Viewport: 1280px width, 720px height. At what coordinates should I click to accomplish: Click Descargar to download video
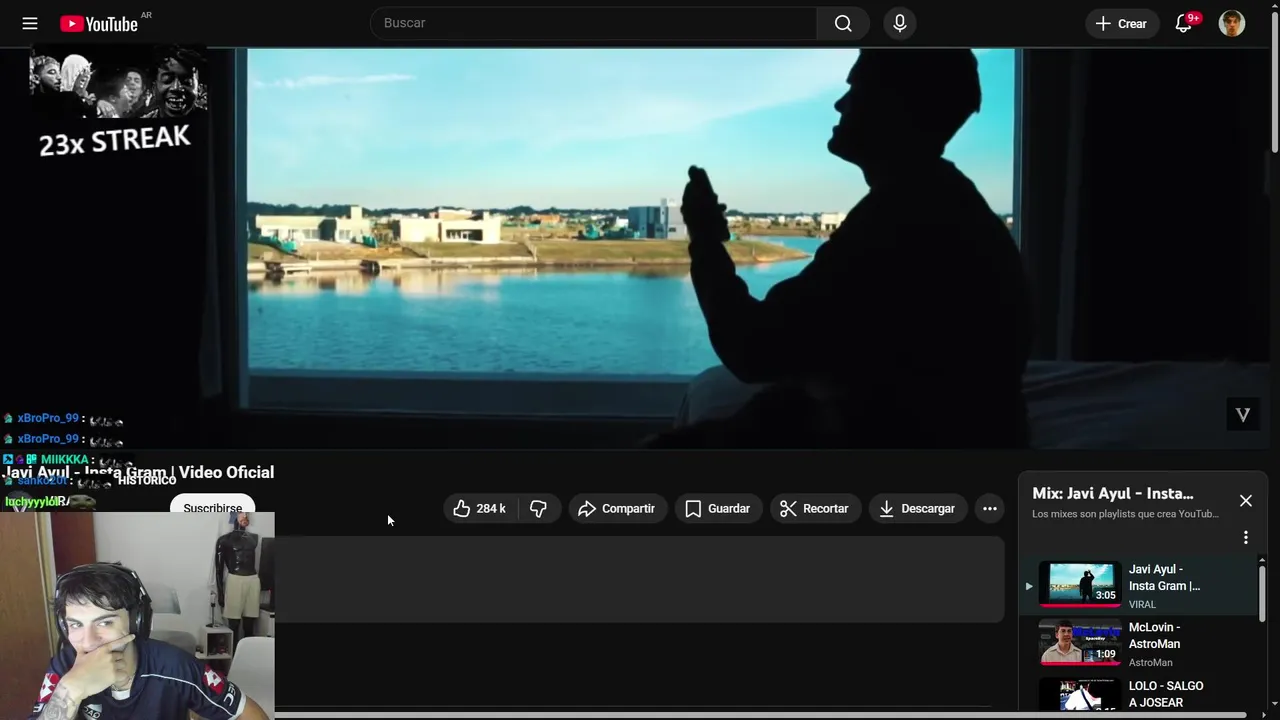point(917,508)
